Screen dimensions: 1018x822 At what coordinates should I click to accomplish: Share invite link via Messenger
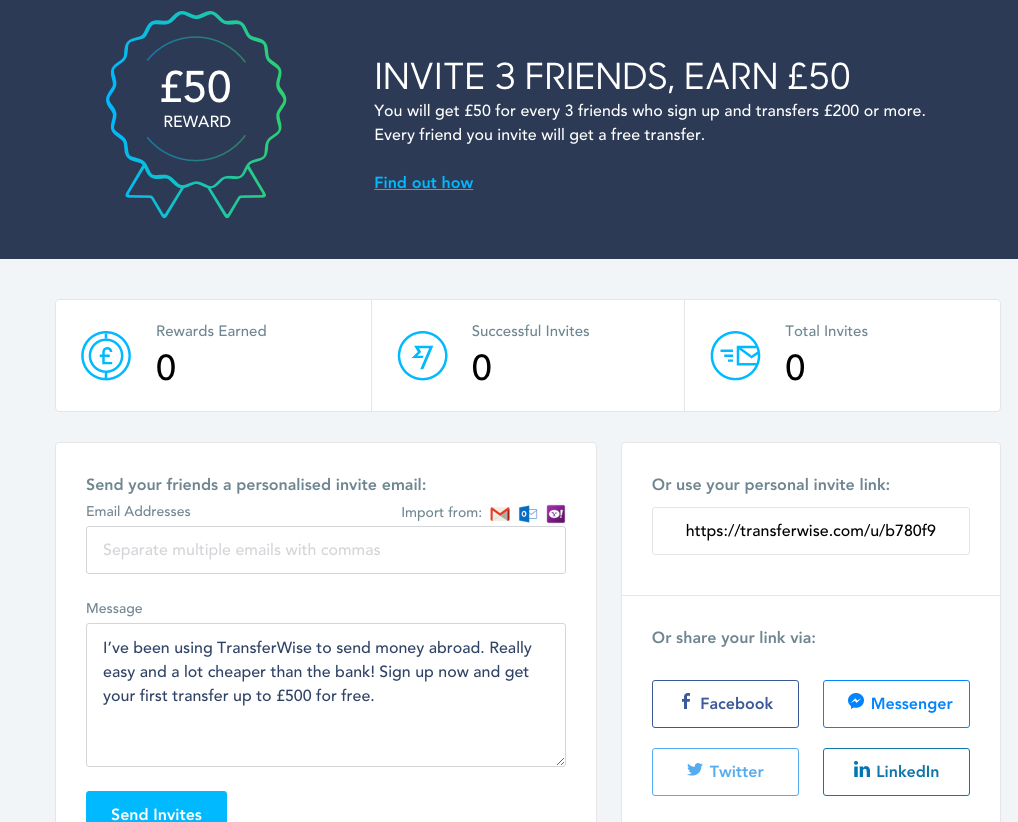point(896,704)
